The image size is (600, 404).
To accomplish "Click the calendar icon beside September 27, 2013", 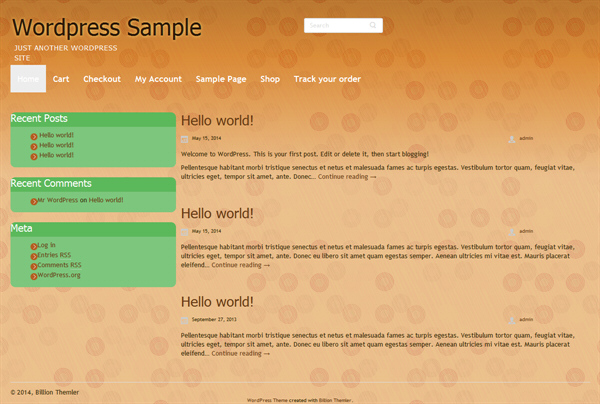I will 184,320.
